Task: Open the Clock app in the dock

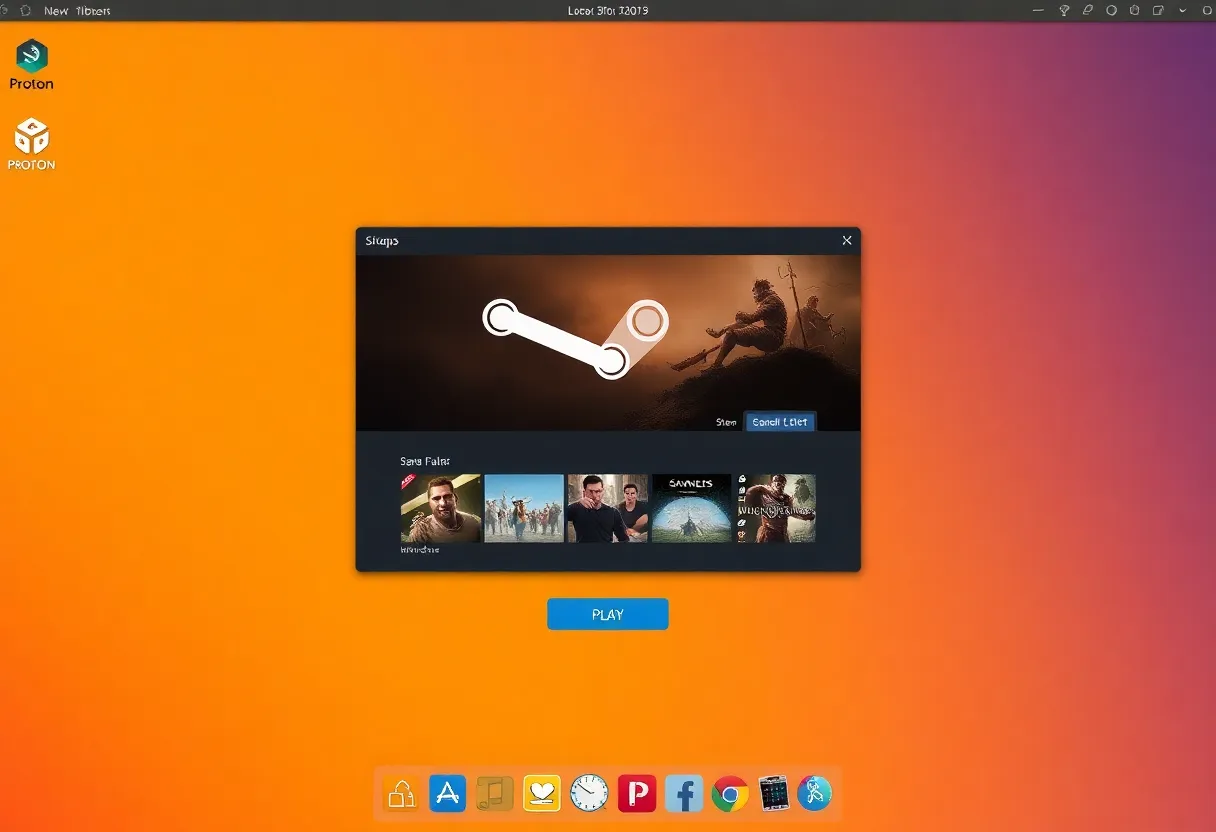Action: click(589, 794)
